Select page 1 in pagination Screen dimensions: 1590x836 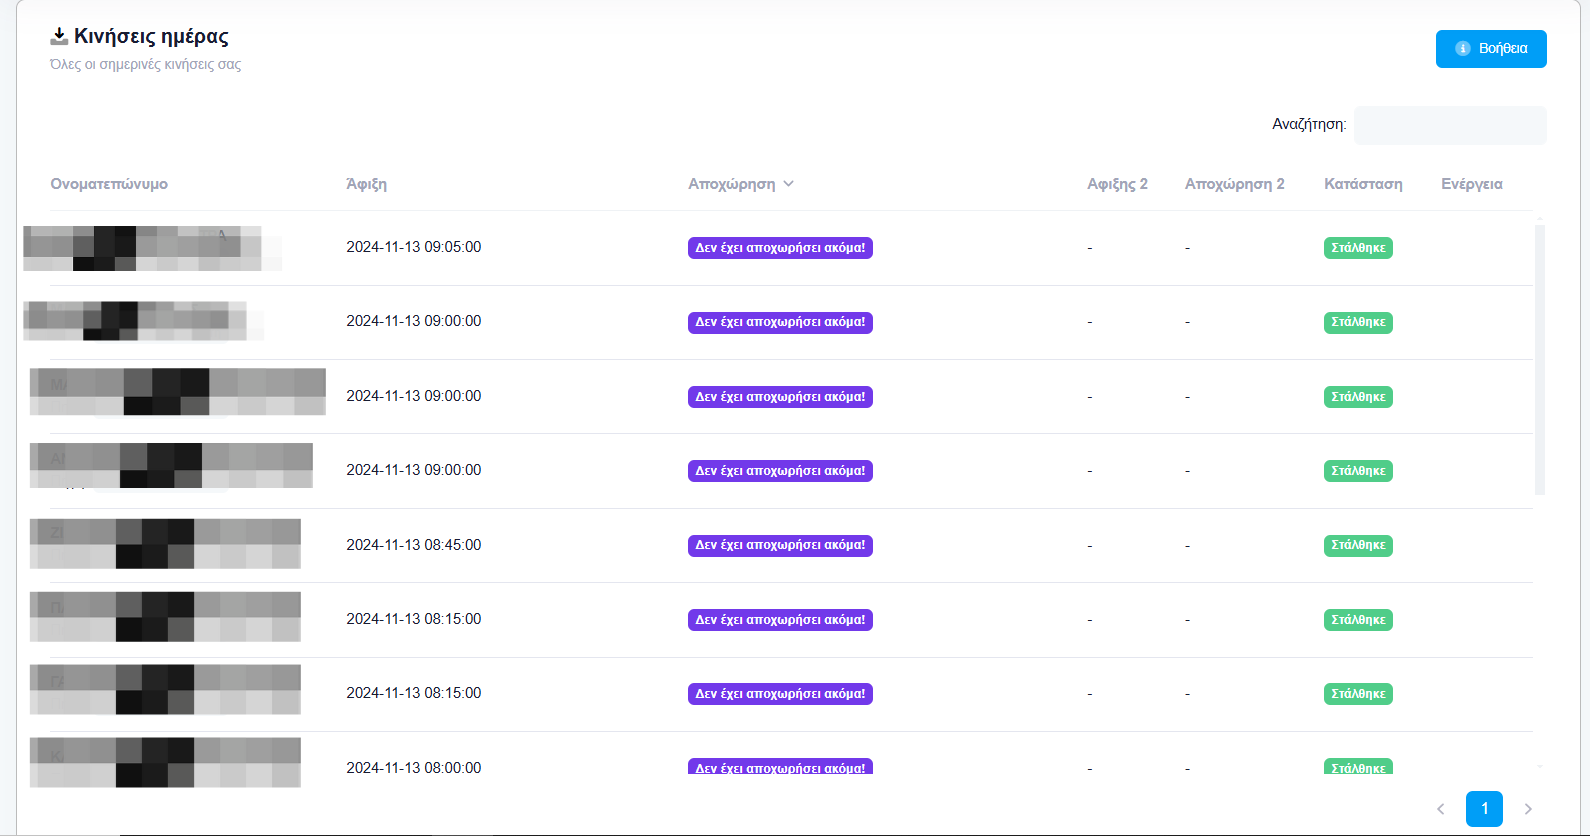[x=1484, y=809]
